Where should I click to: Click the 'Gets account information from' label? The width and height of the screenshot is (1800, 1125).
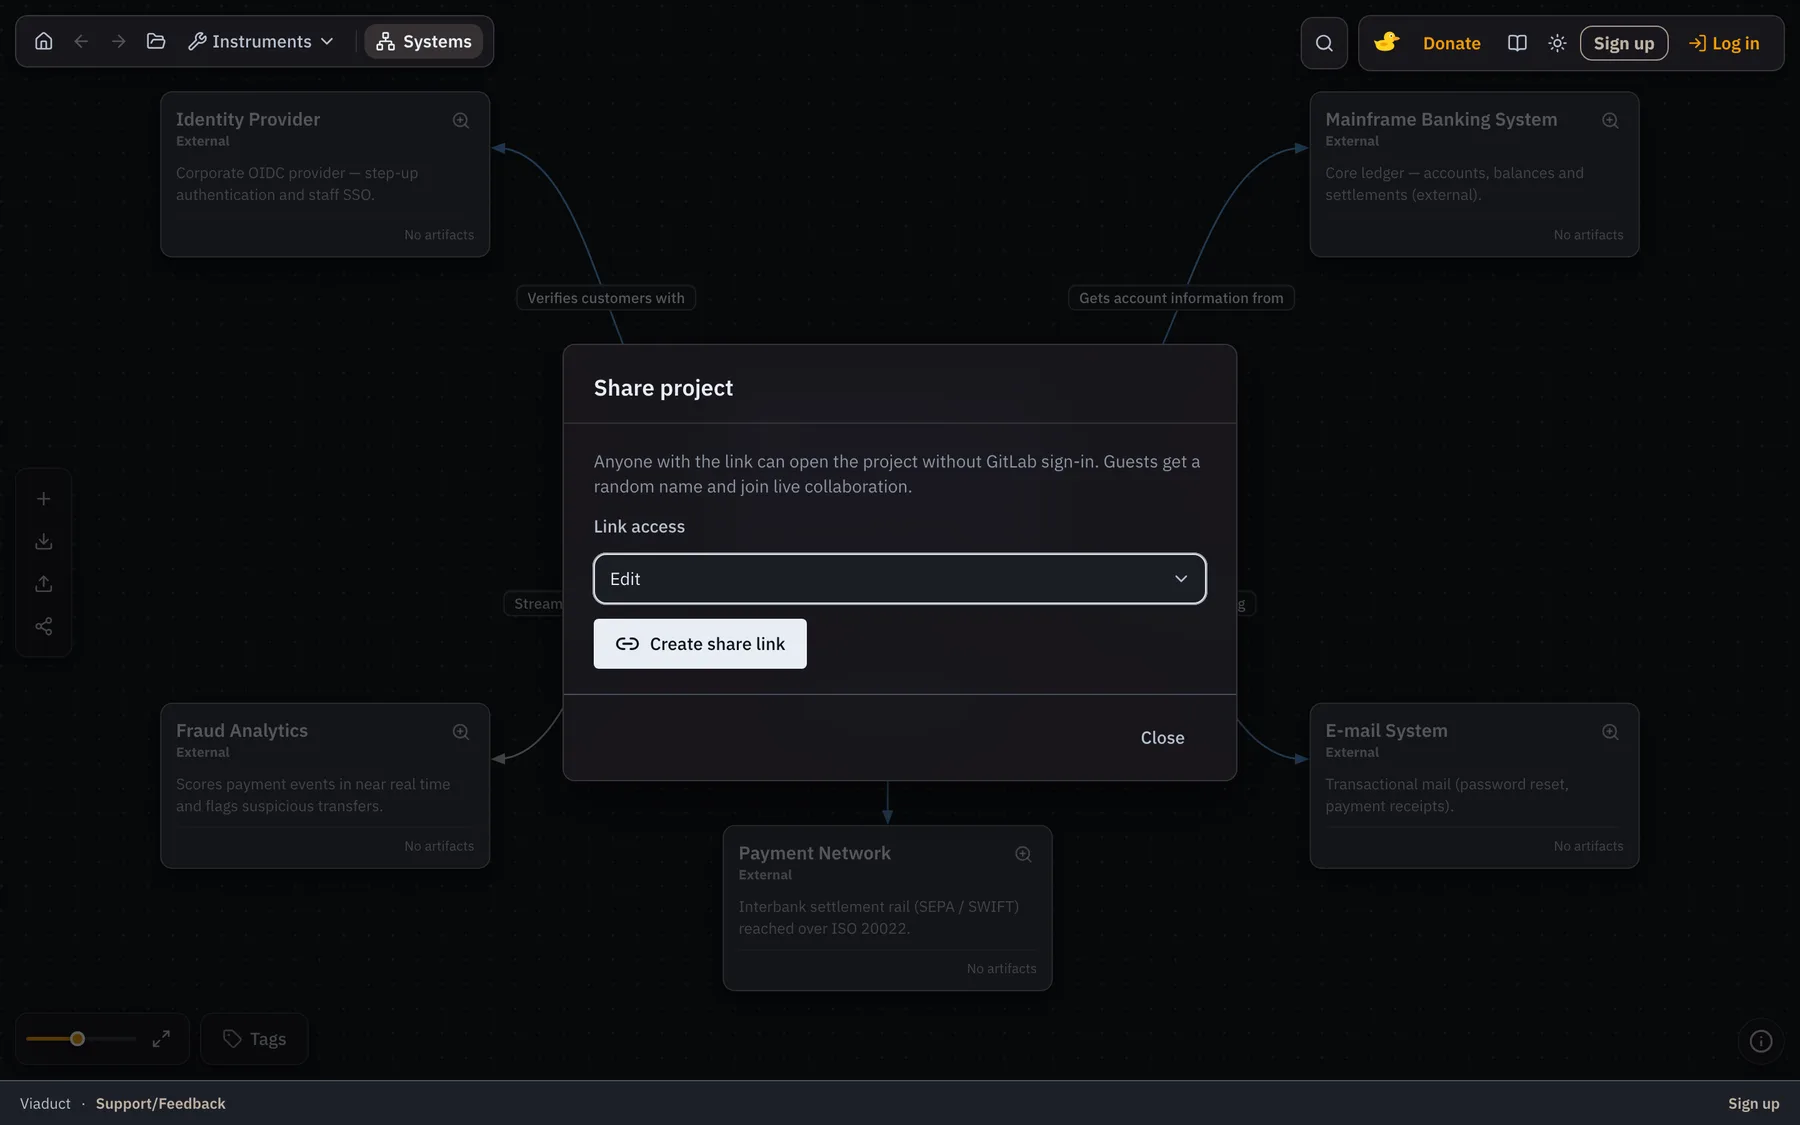coord(1181,298)
